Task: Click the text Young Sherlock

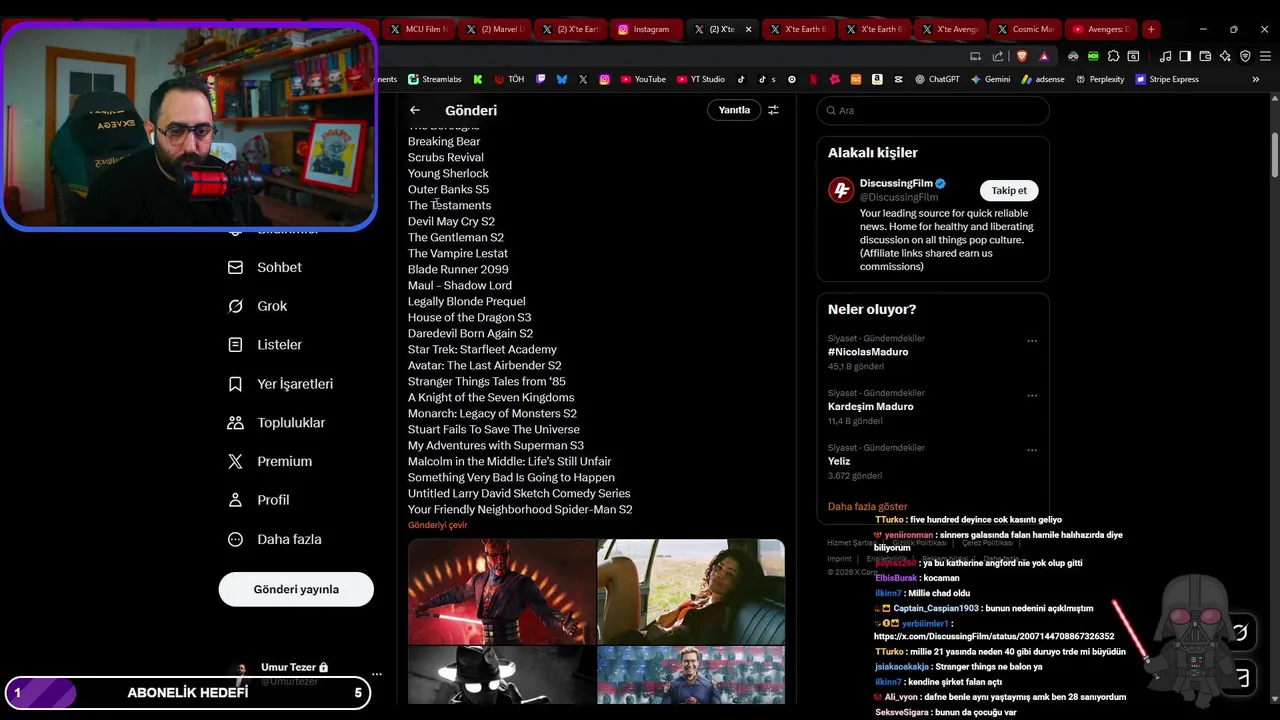Action: coord(448,173)
